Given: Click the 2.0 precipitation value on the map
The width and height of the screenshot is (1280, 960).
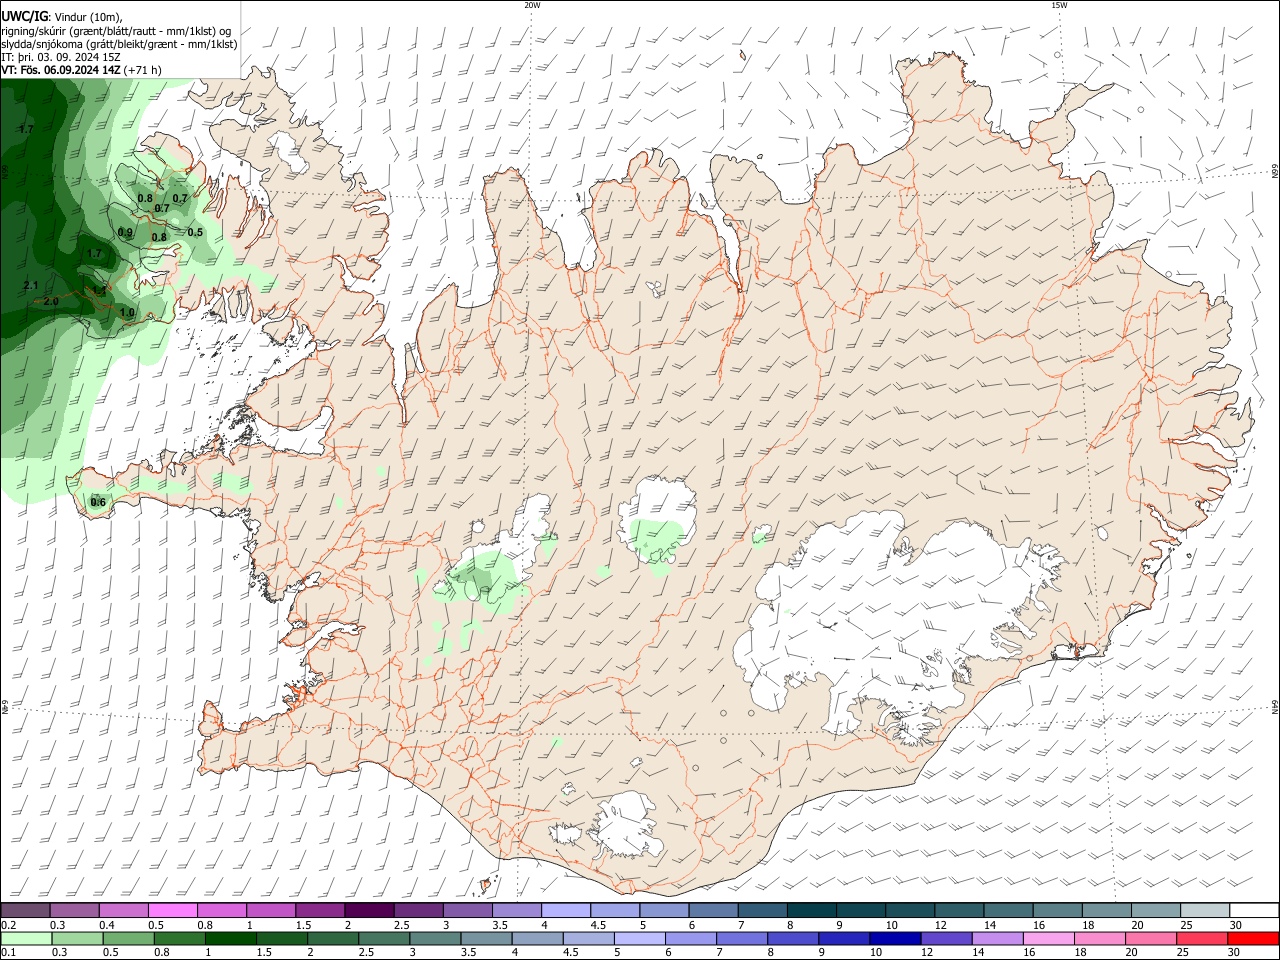Looking at the screenshot, I should (52, 301).
